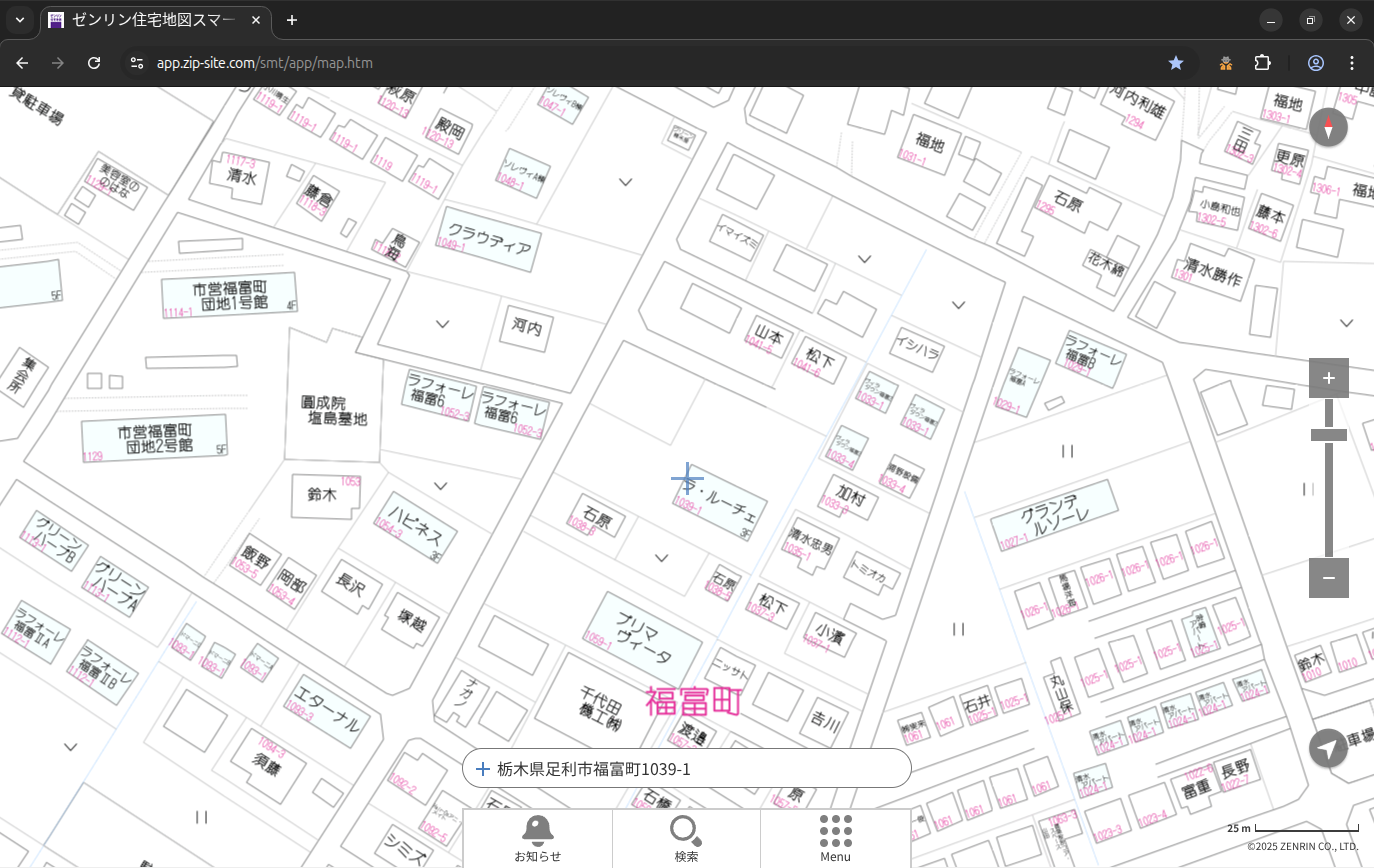Screen dimensions: 1374x868
Task: Click the current location arrow icon
Action: (1328, 748)
